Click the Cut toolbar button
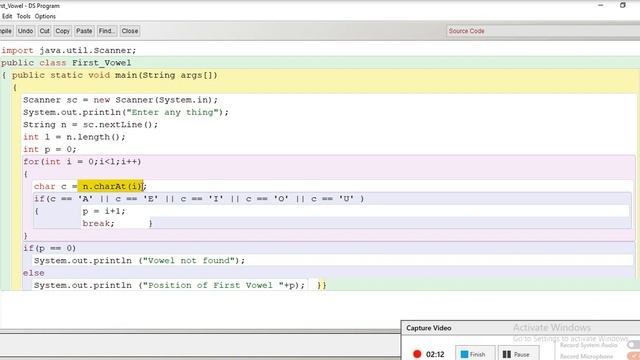 pos(44,31)
